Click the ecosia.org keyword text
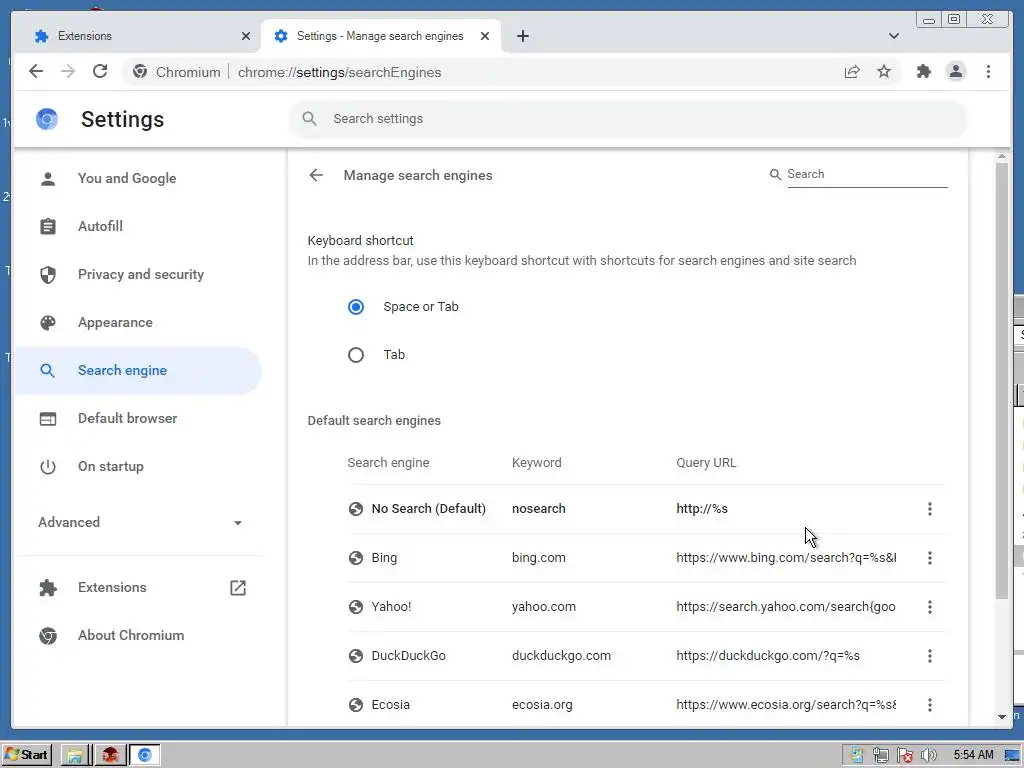Image resolution: width=1024 pixels, height=768 pixels. point(542,705)
